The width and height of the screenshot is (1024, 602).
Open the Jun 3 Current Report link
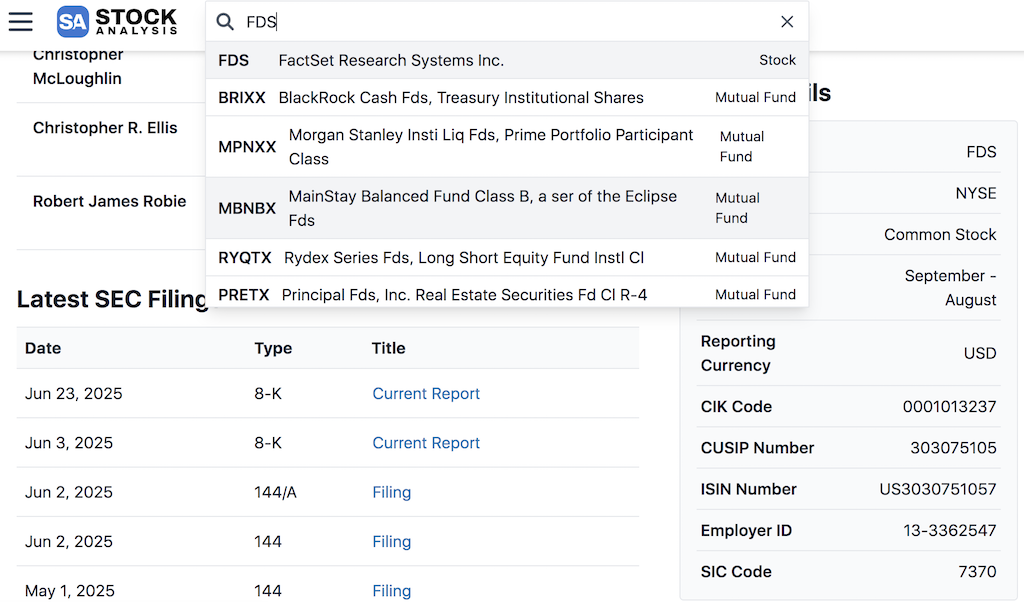coord(426,442)
